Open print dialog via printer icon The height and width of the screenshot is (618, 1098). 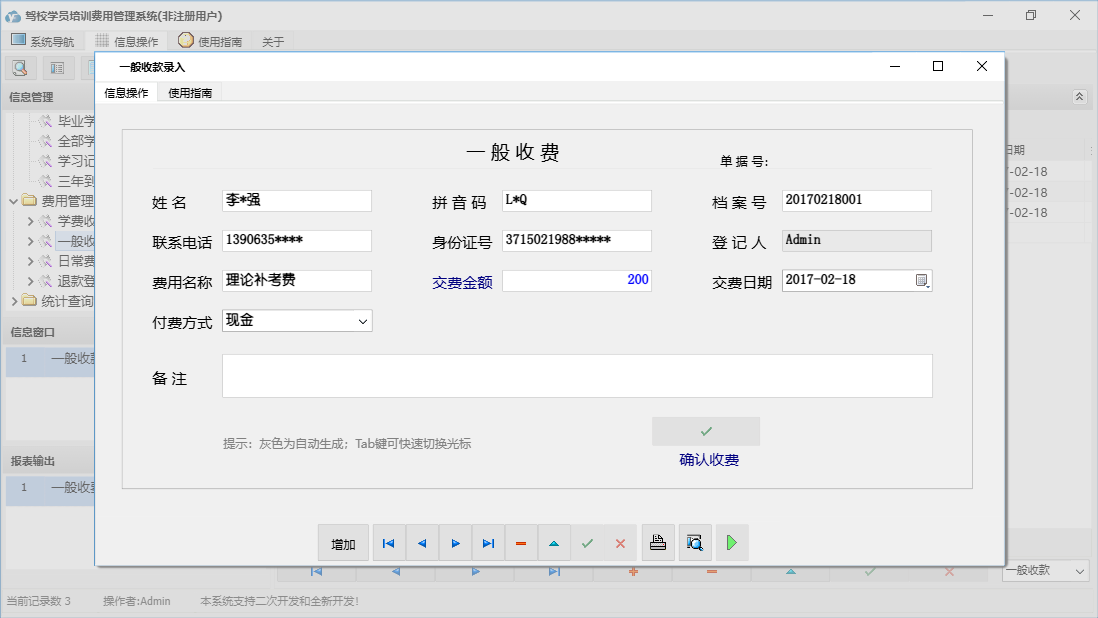click(658, 542)
